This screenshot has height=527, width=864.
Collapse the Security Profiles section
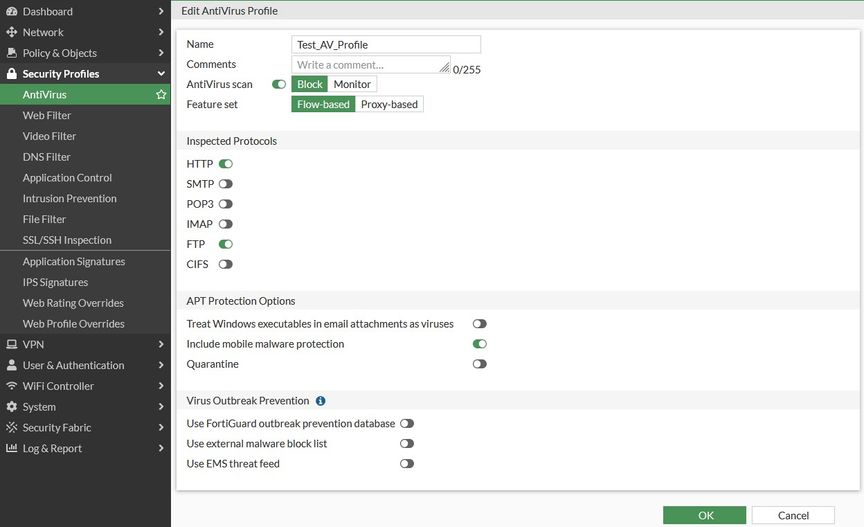(x=161, y=74)
